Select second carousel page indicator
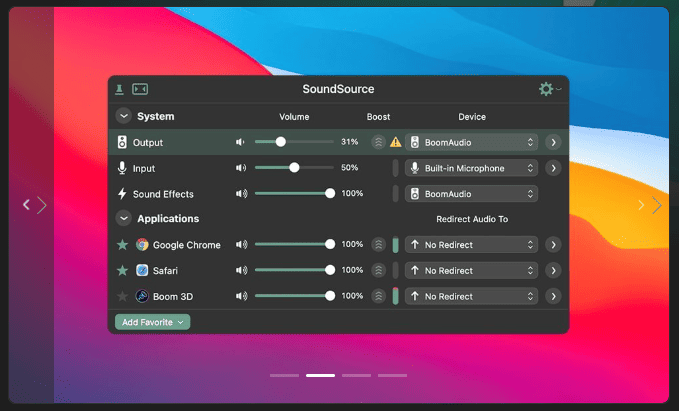Screen dimensions: 679x411 point(320,375)
